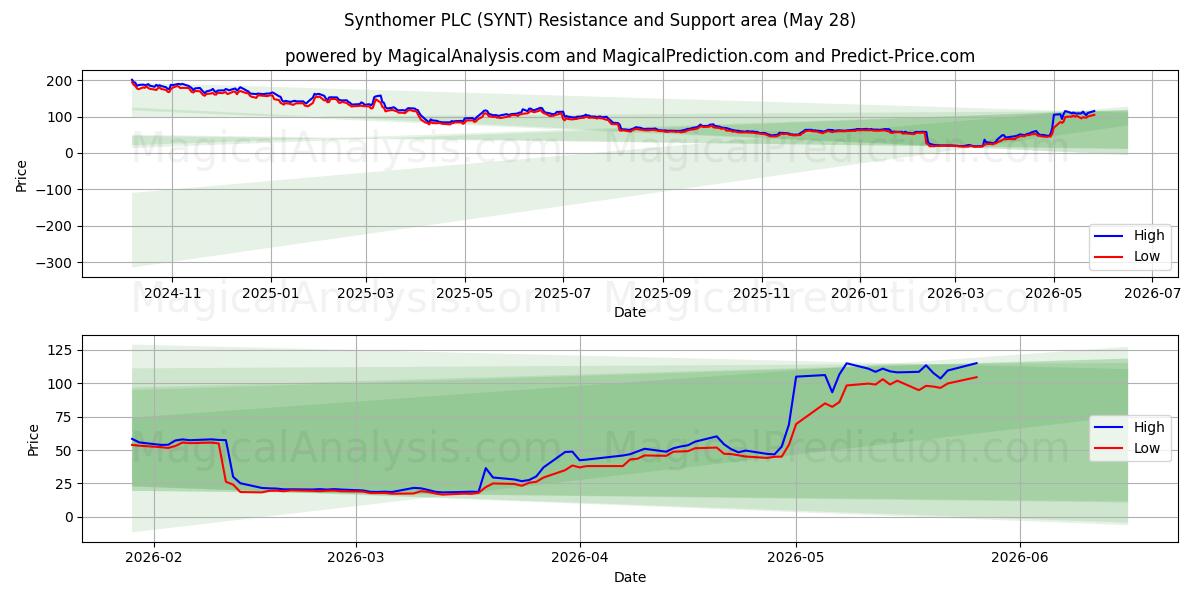The width and height of the screenshot is (1200, 600).
Task: Click the '75' price tick on bottom chart
Action: pyautogui.click(x=65, y=418)
